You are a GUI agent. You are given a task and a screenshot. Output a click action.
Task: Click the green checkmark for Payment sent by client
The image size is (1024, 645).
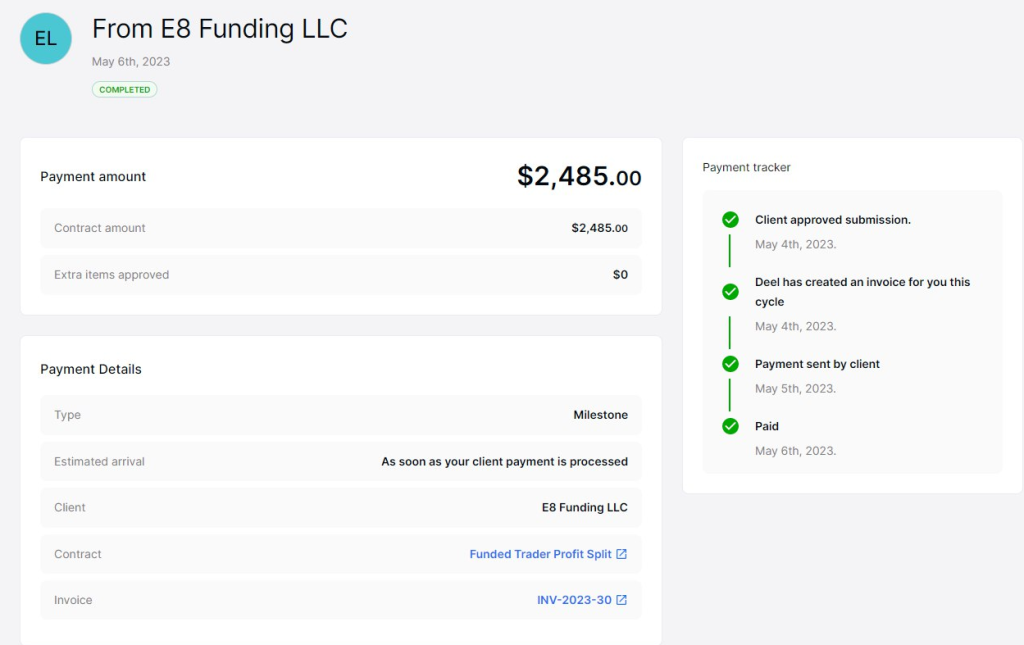tap(730, 364)
